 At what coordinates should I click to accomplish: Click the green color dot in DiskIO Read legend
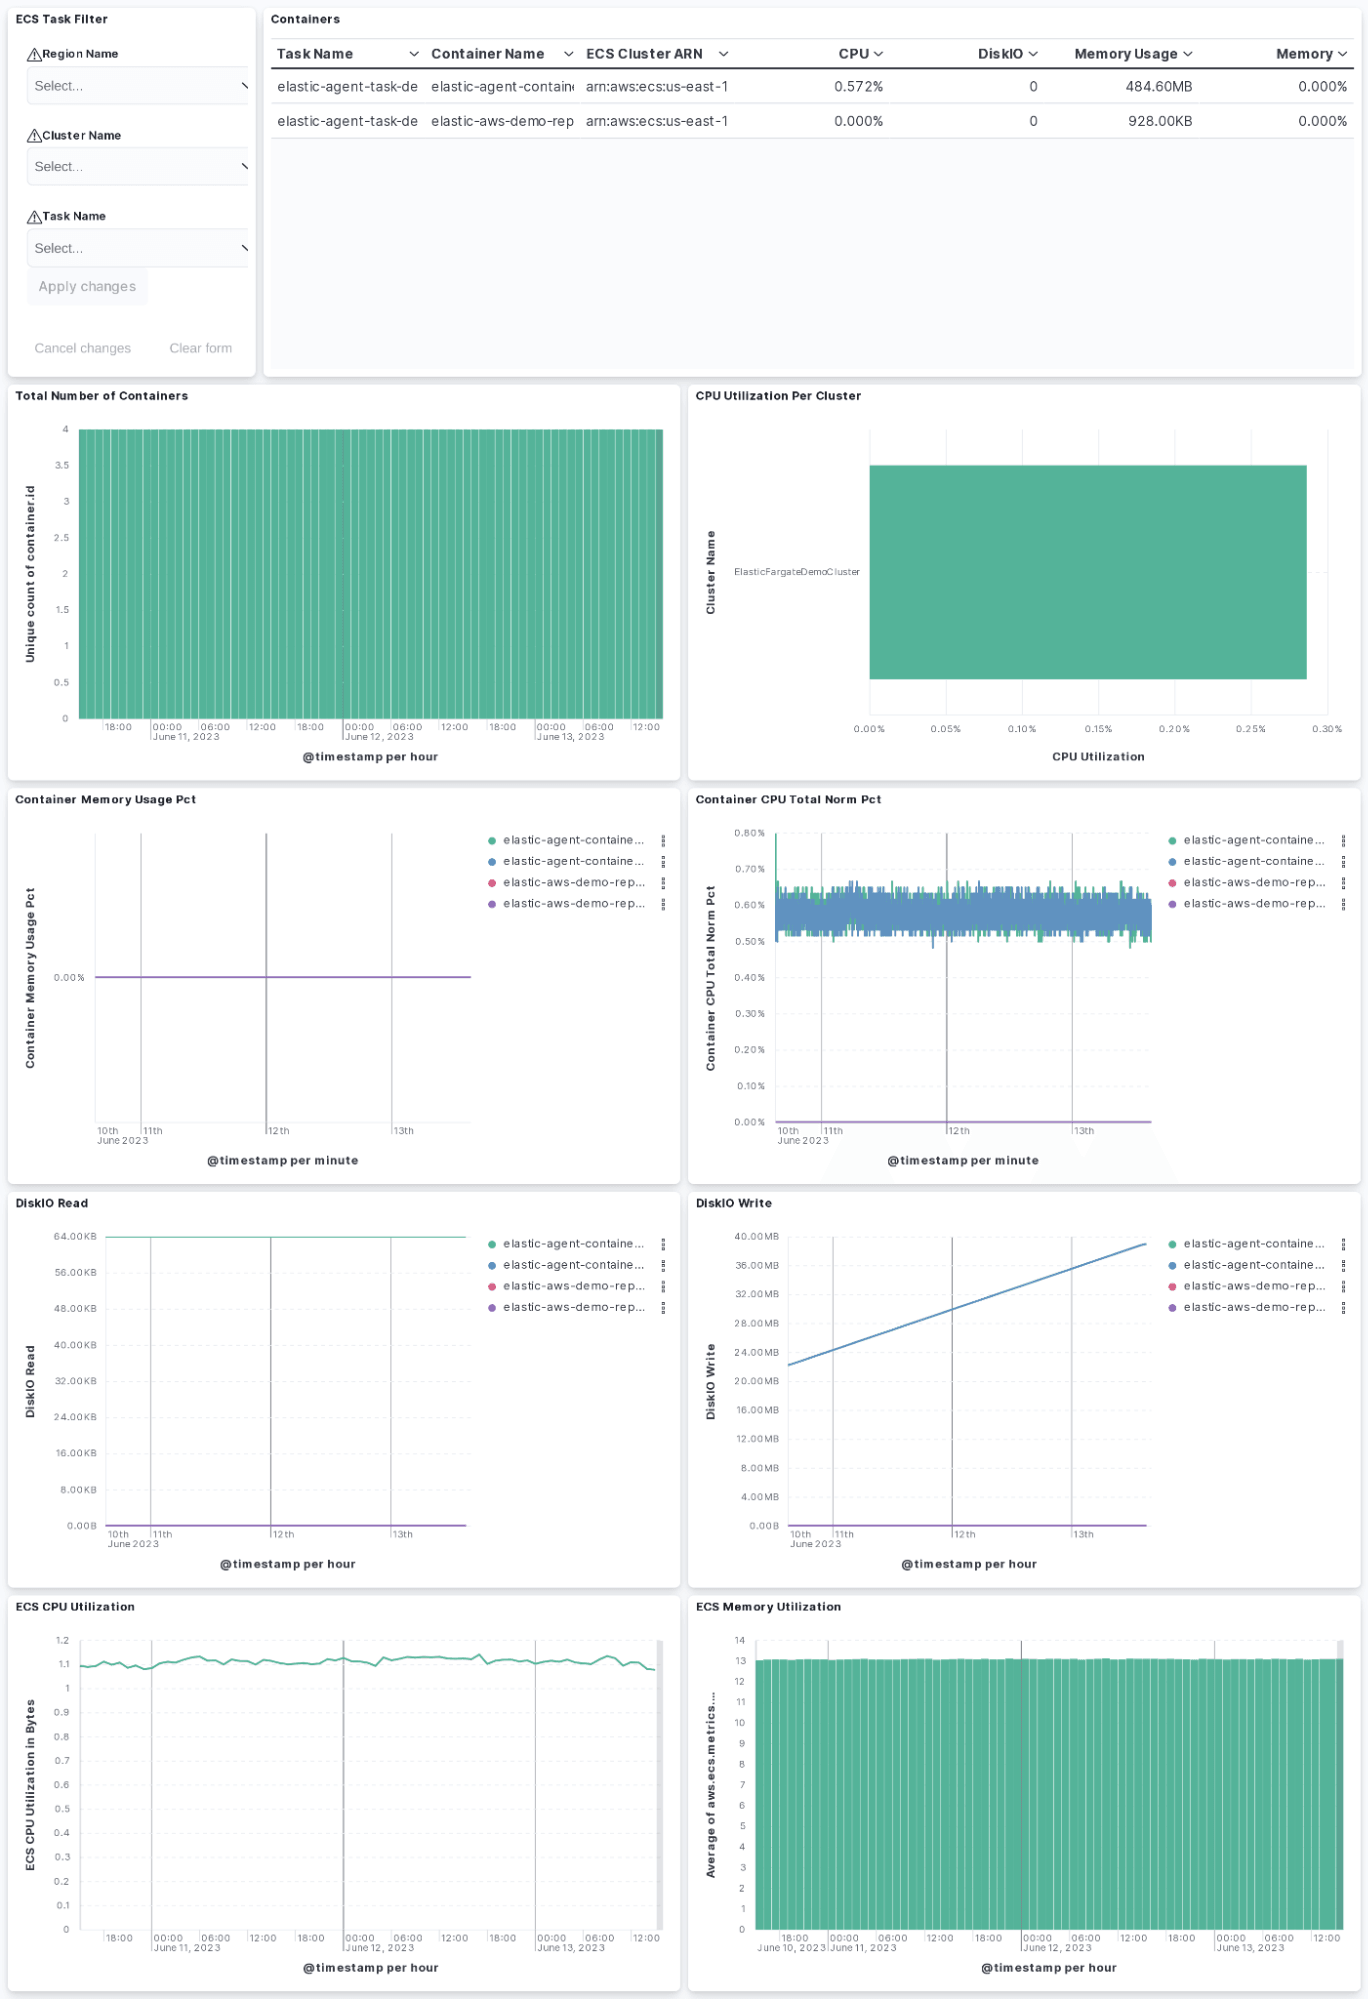click(x=492, y=1245)
